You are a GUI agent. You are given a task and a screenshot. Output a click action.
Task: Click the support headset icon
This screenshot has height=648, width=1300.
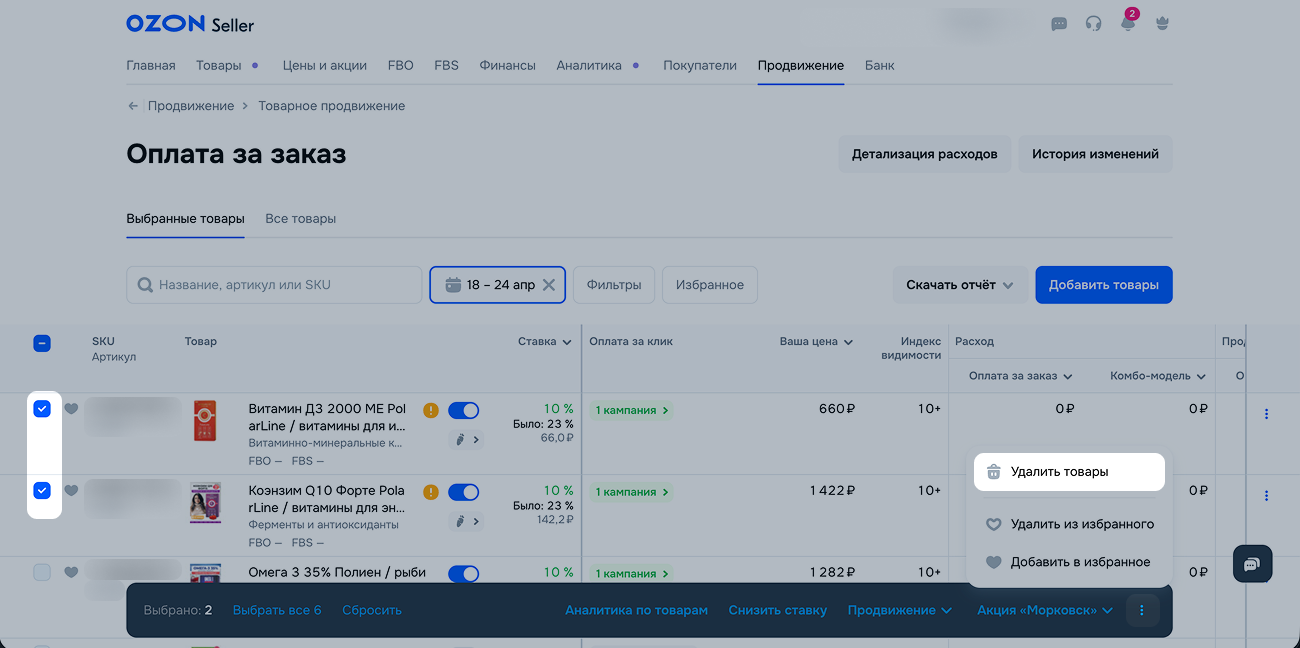(x=1093, y=24)
